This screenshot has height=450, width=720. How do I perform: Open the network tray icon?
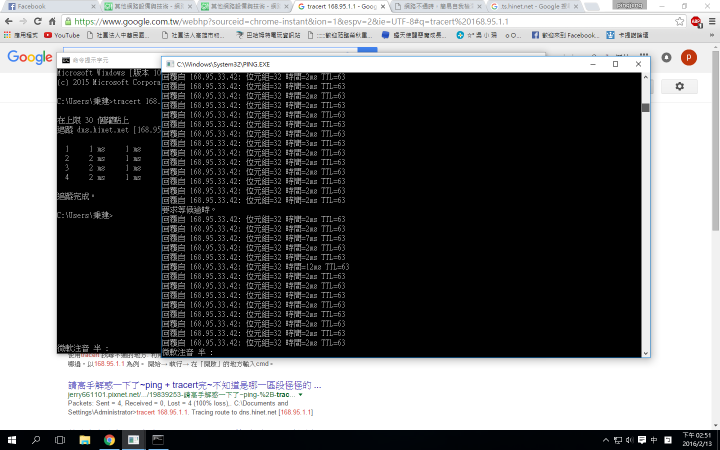[618, 440]
